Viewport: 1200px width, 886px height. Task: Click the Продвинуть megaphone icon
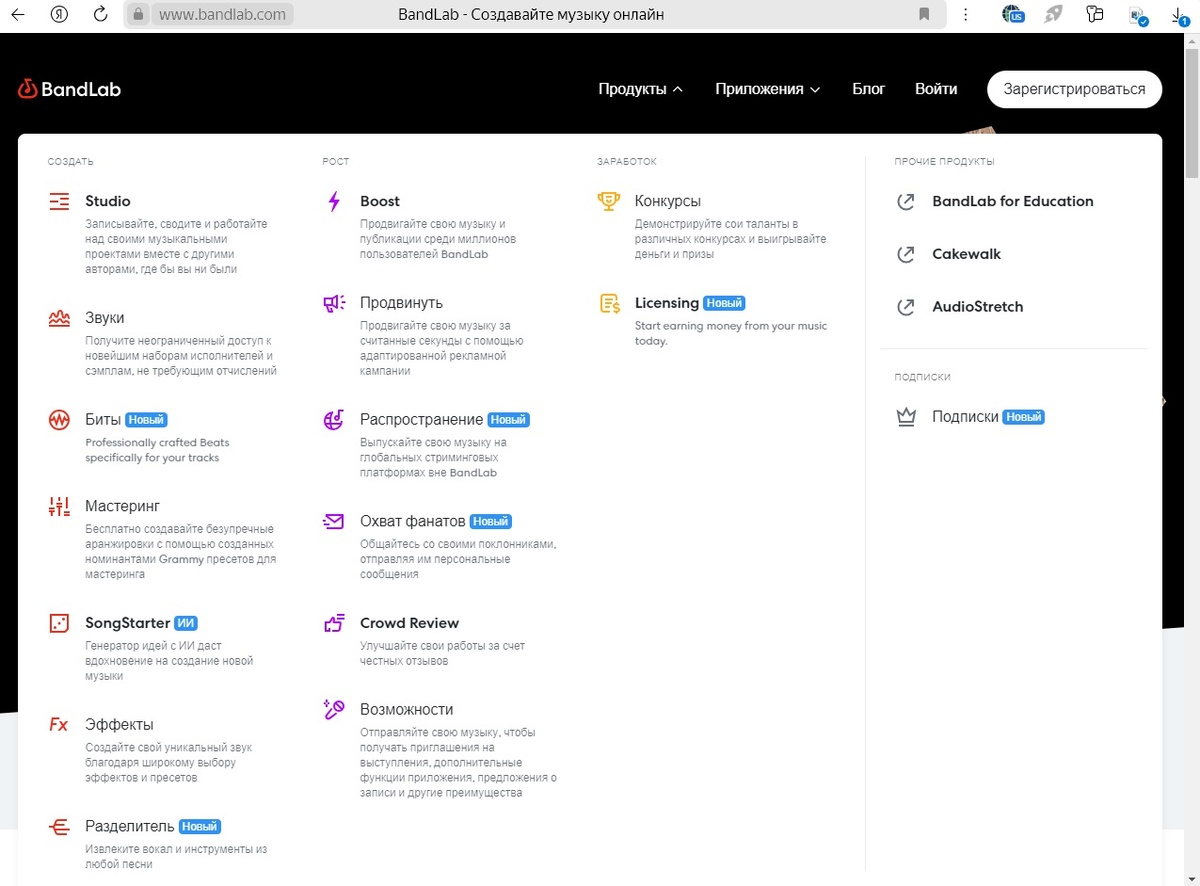(334, 303)
